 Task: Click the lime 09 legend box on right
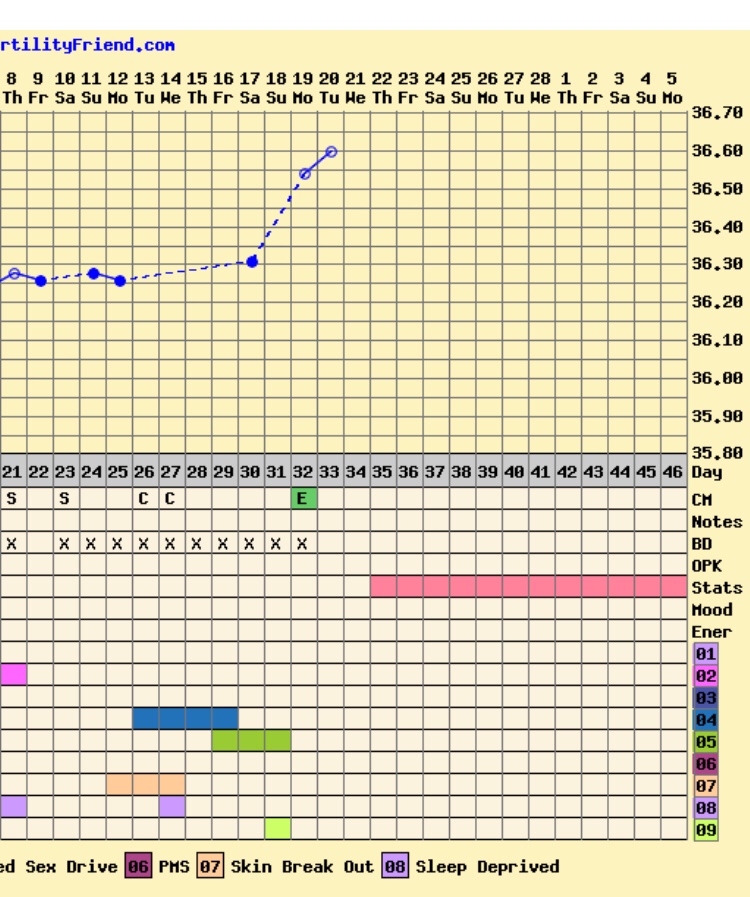[706, 830]
